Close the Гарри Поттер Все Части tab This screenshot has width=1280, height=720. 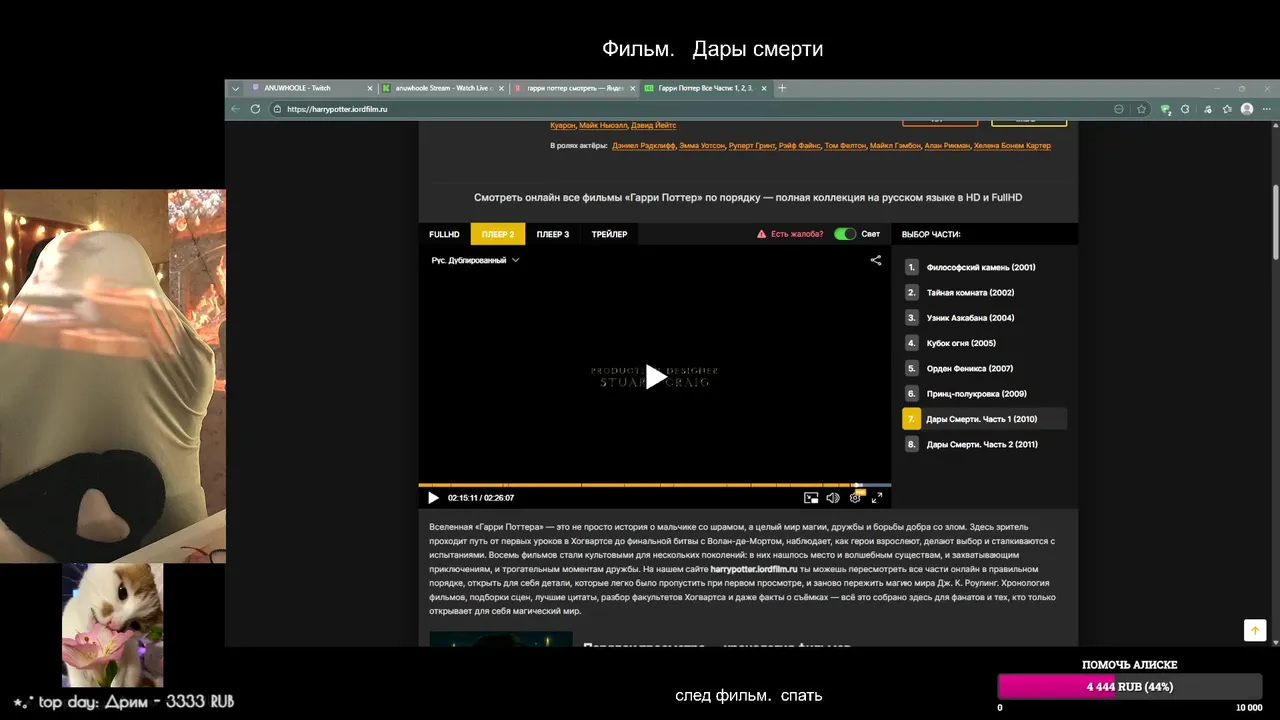click(763, 88)
